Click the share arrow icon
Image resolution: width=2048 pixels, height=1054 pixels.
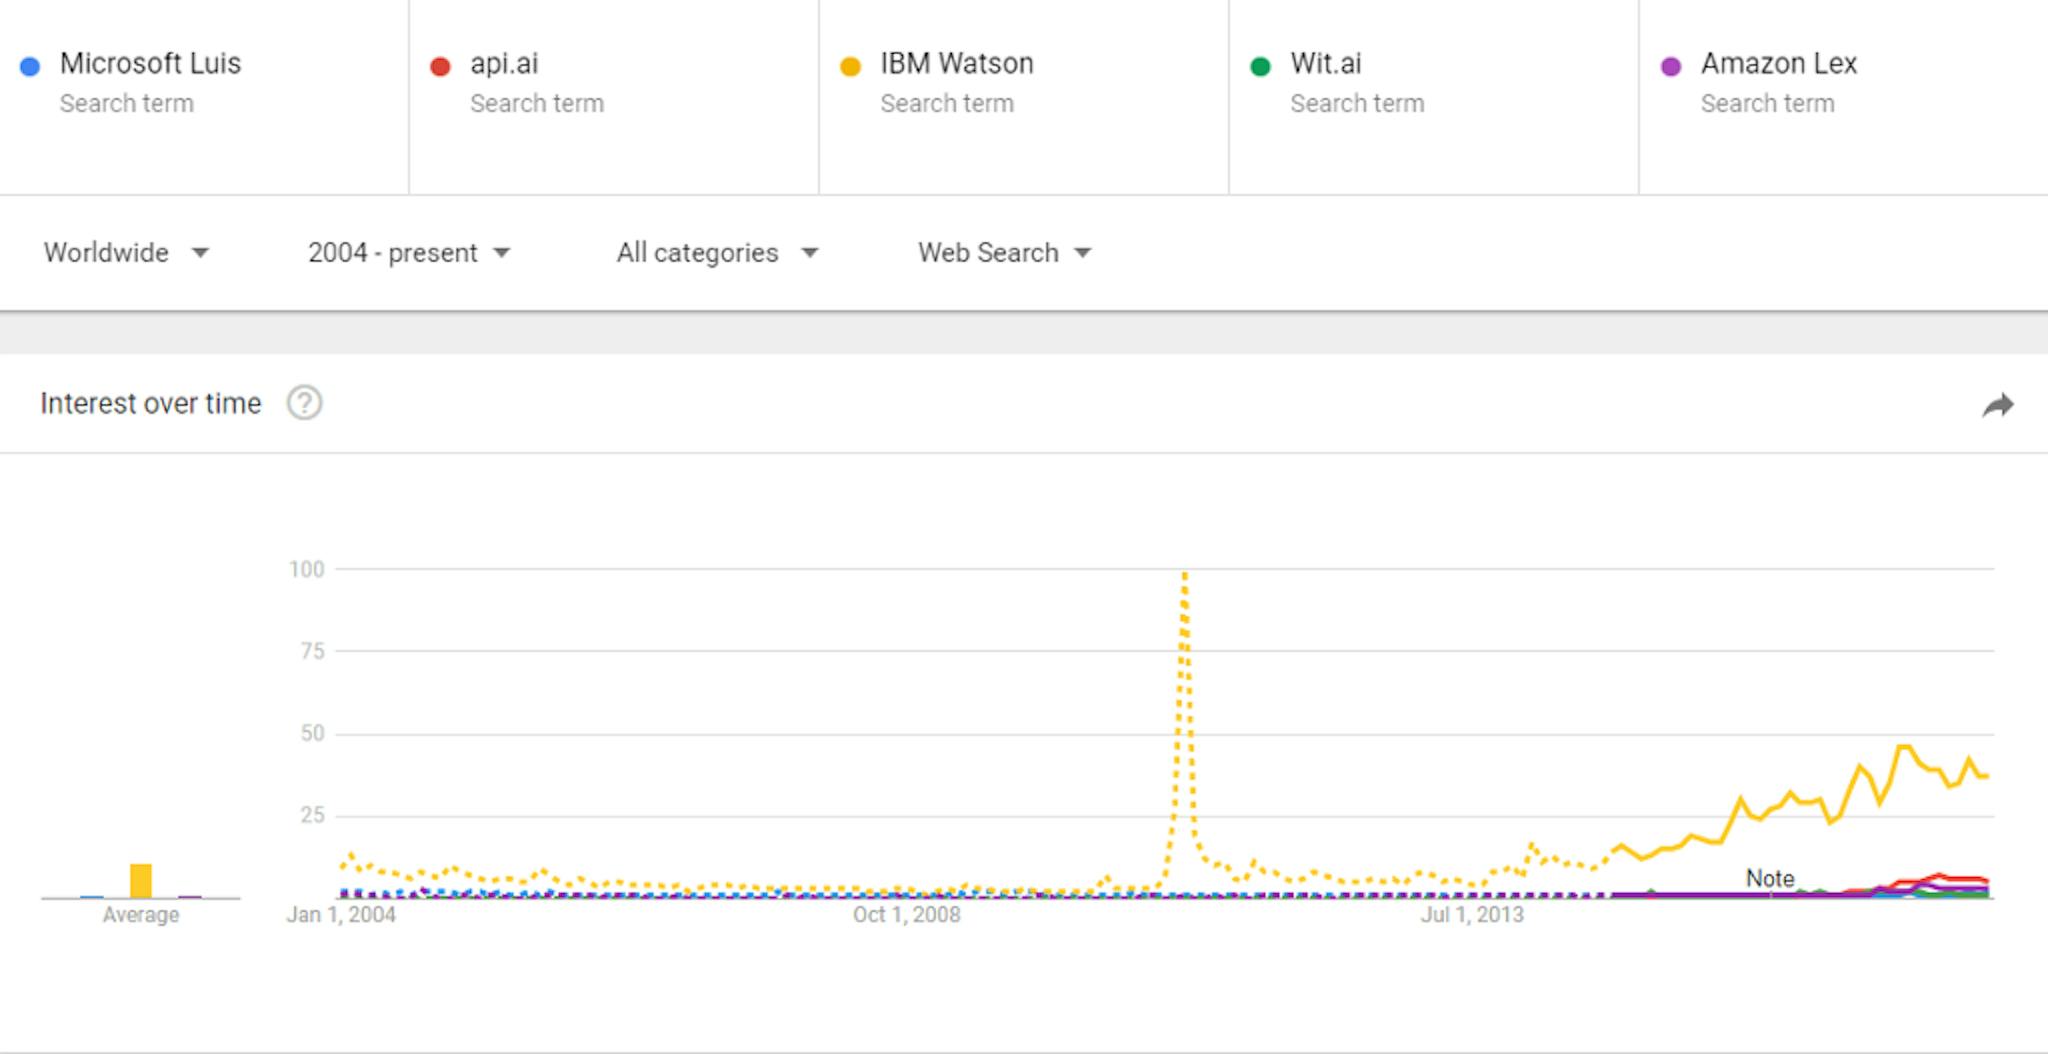tap(1997, 405)
